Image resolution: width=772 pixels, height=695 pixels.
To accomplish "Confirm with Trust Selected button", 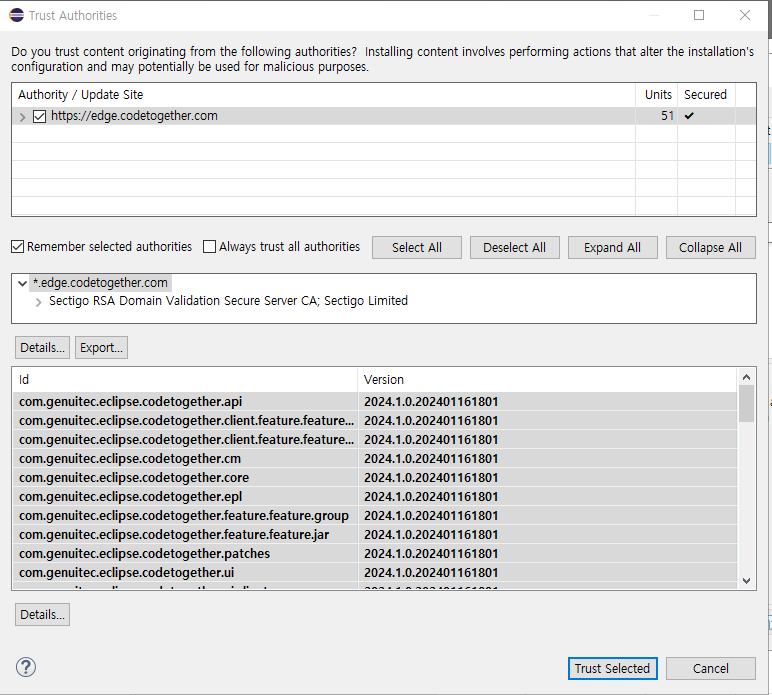I will point(612,668).
